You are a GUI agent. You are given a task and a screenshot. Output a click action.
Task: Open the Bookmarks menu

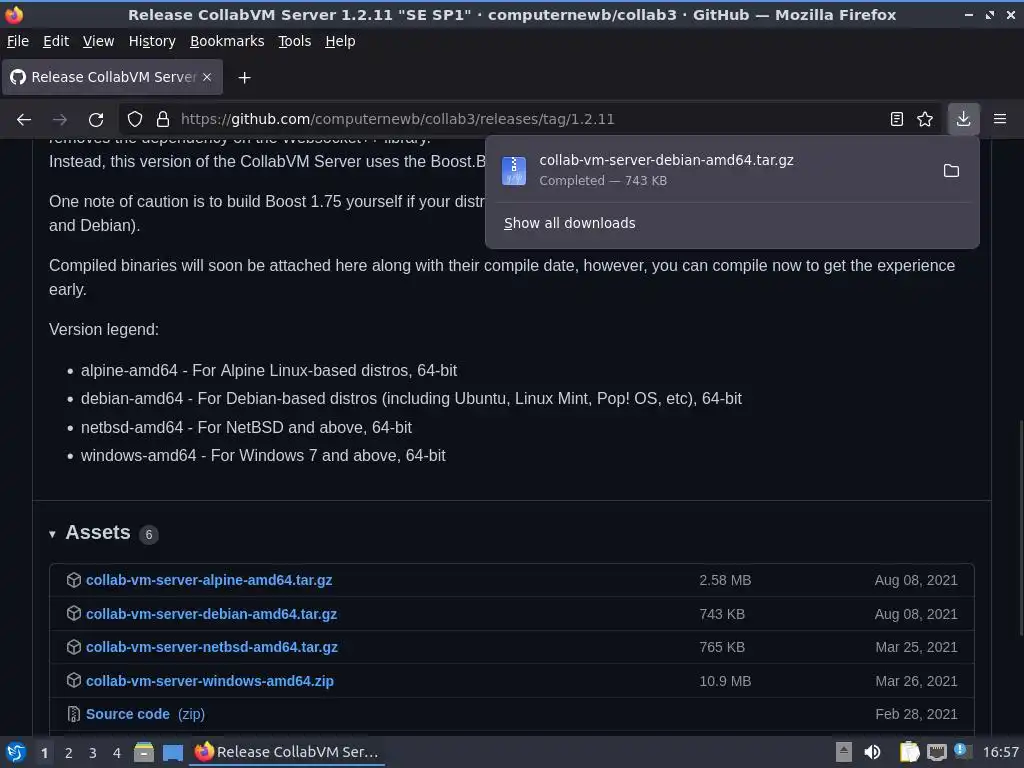(x=227, y=41)
